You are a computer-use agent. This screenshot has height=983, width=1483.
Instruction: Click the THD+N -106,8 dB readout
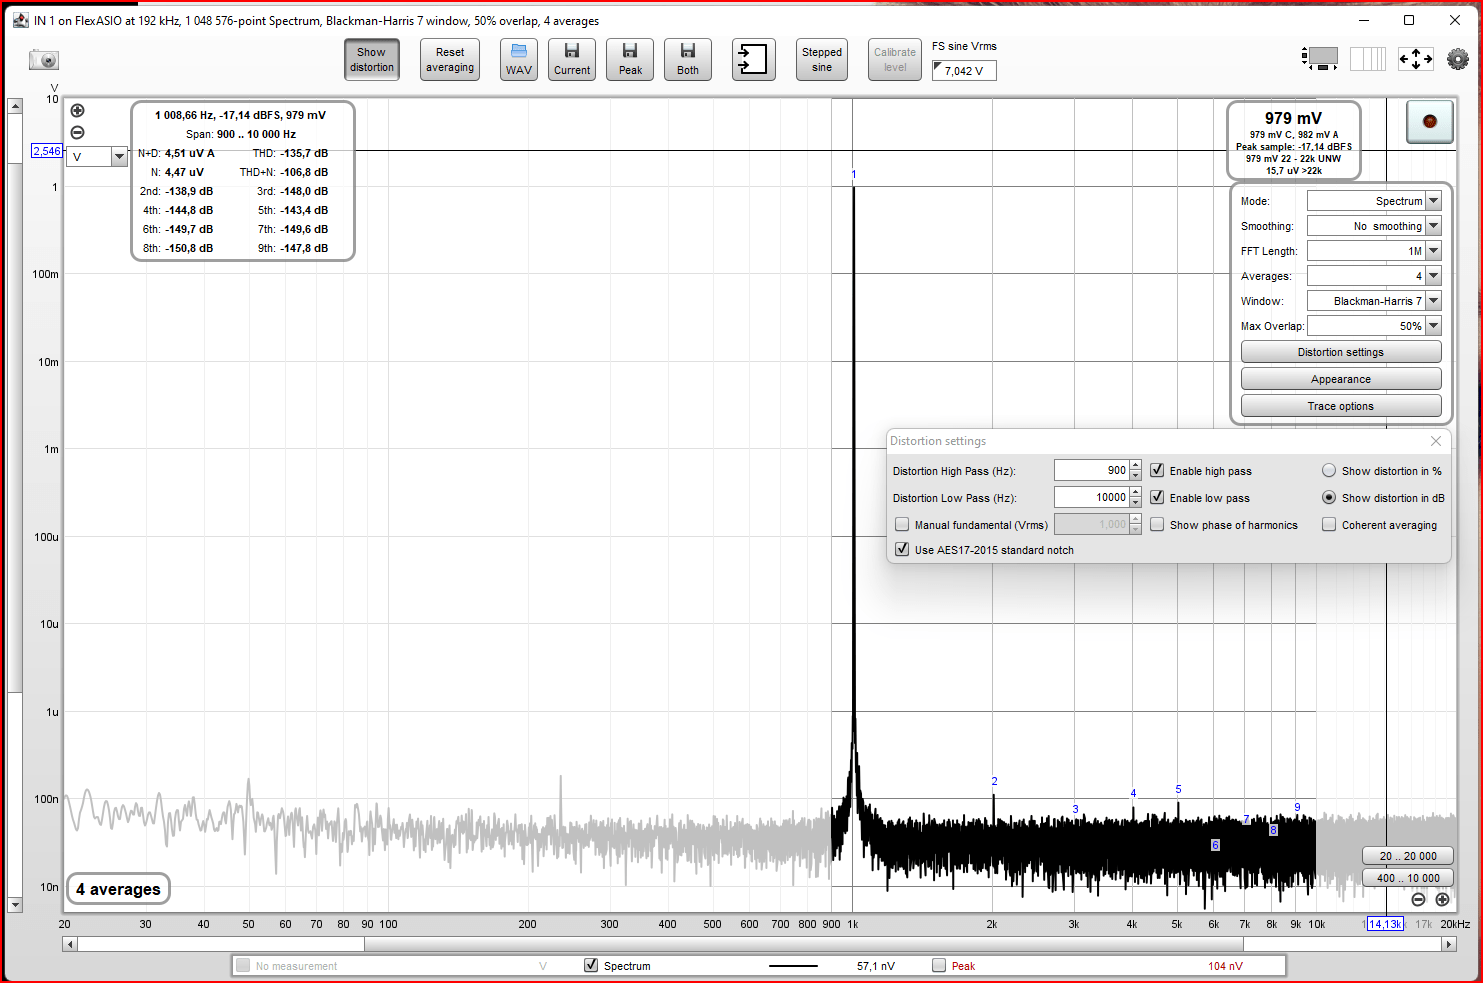pyautogui.click(x=284, y=172)
